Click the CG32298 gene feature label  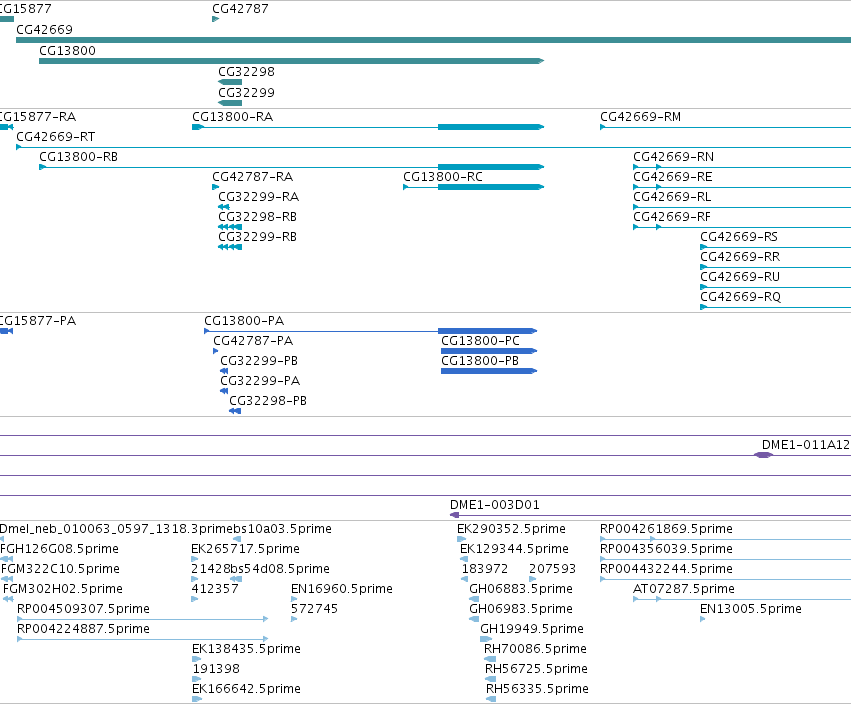246,72
